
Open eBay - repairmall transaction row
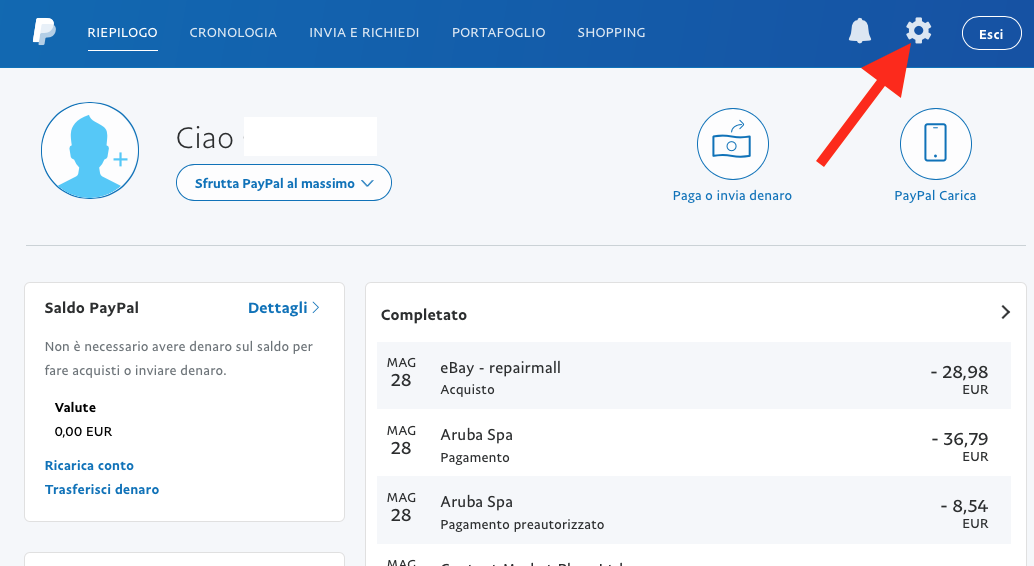coord(694,375)
